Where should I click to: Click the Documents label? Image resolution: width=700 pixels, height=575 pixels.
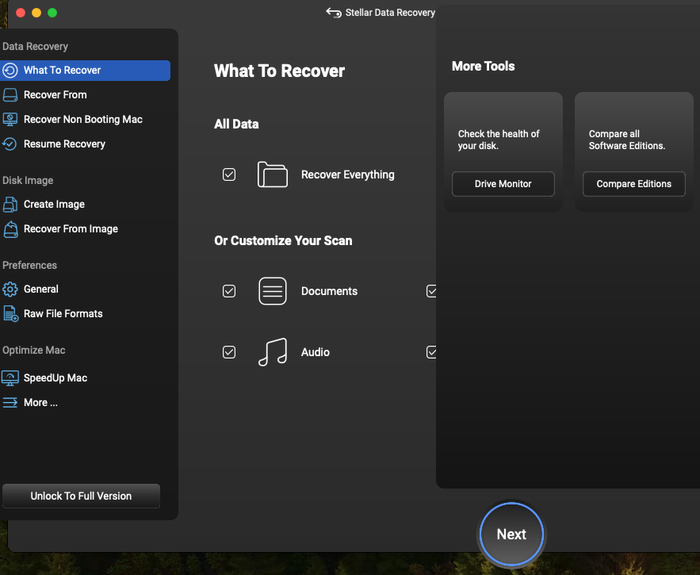(x=329, y=291)
